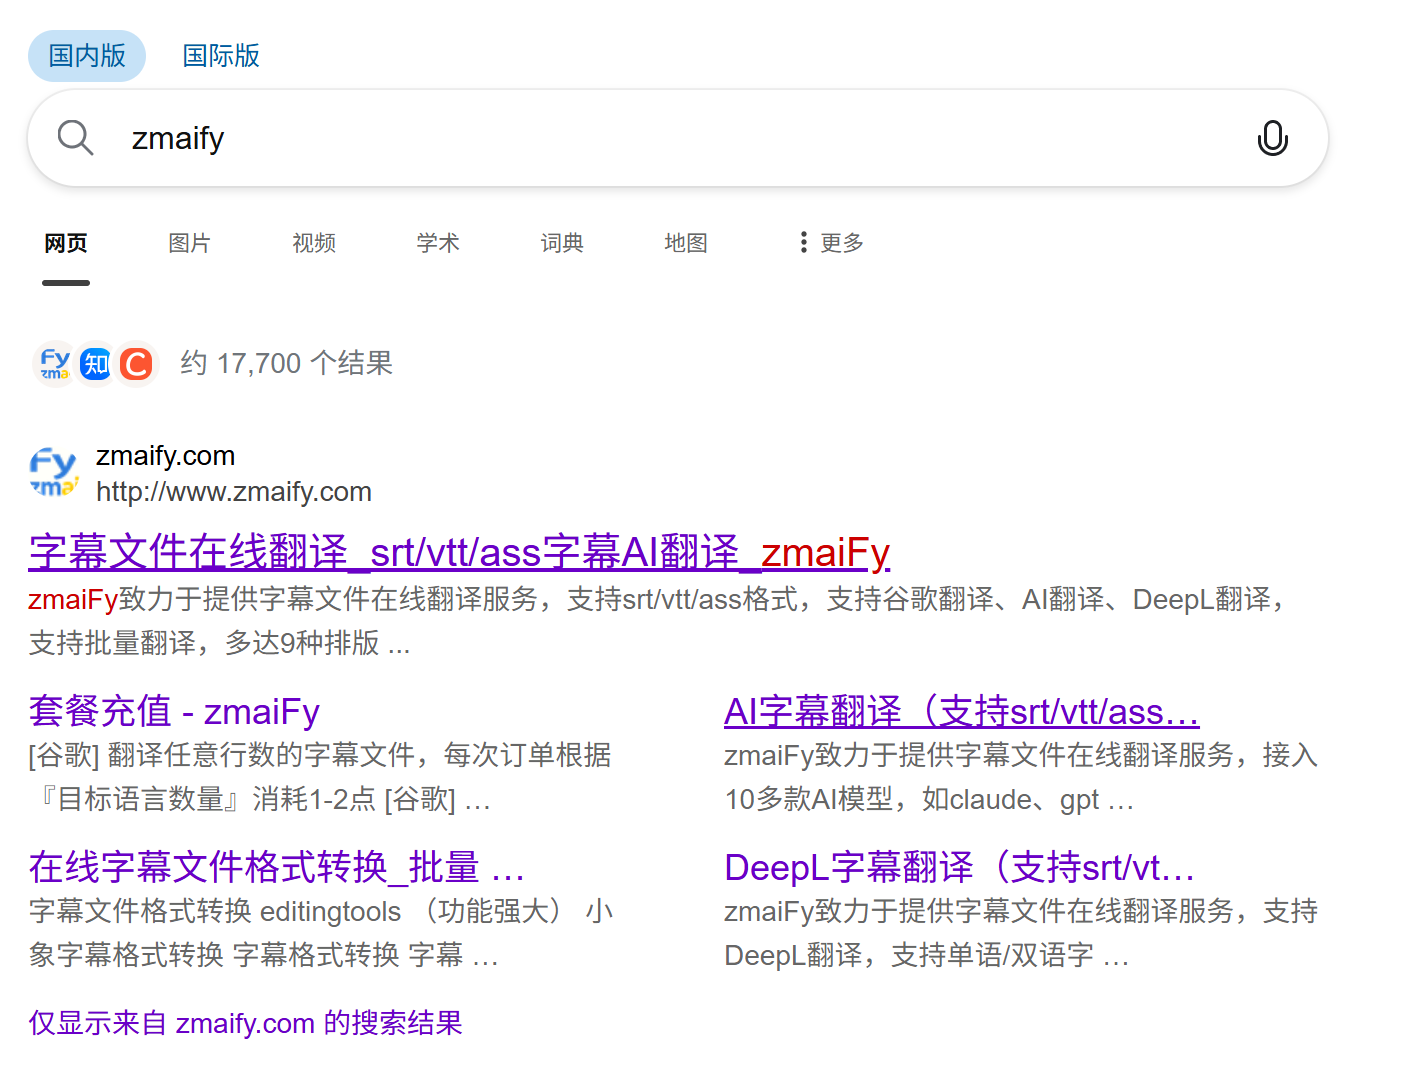Click the zmaify.com site logo beside result
This screenshot has height=1080, width=1424.
(x=54, y=473)
